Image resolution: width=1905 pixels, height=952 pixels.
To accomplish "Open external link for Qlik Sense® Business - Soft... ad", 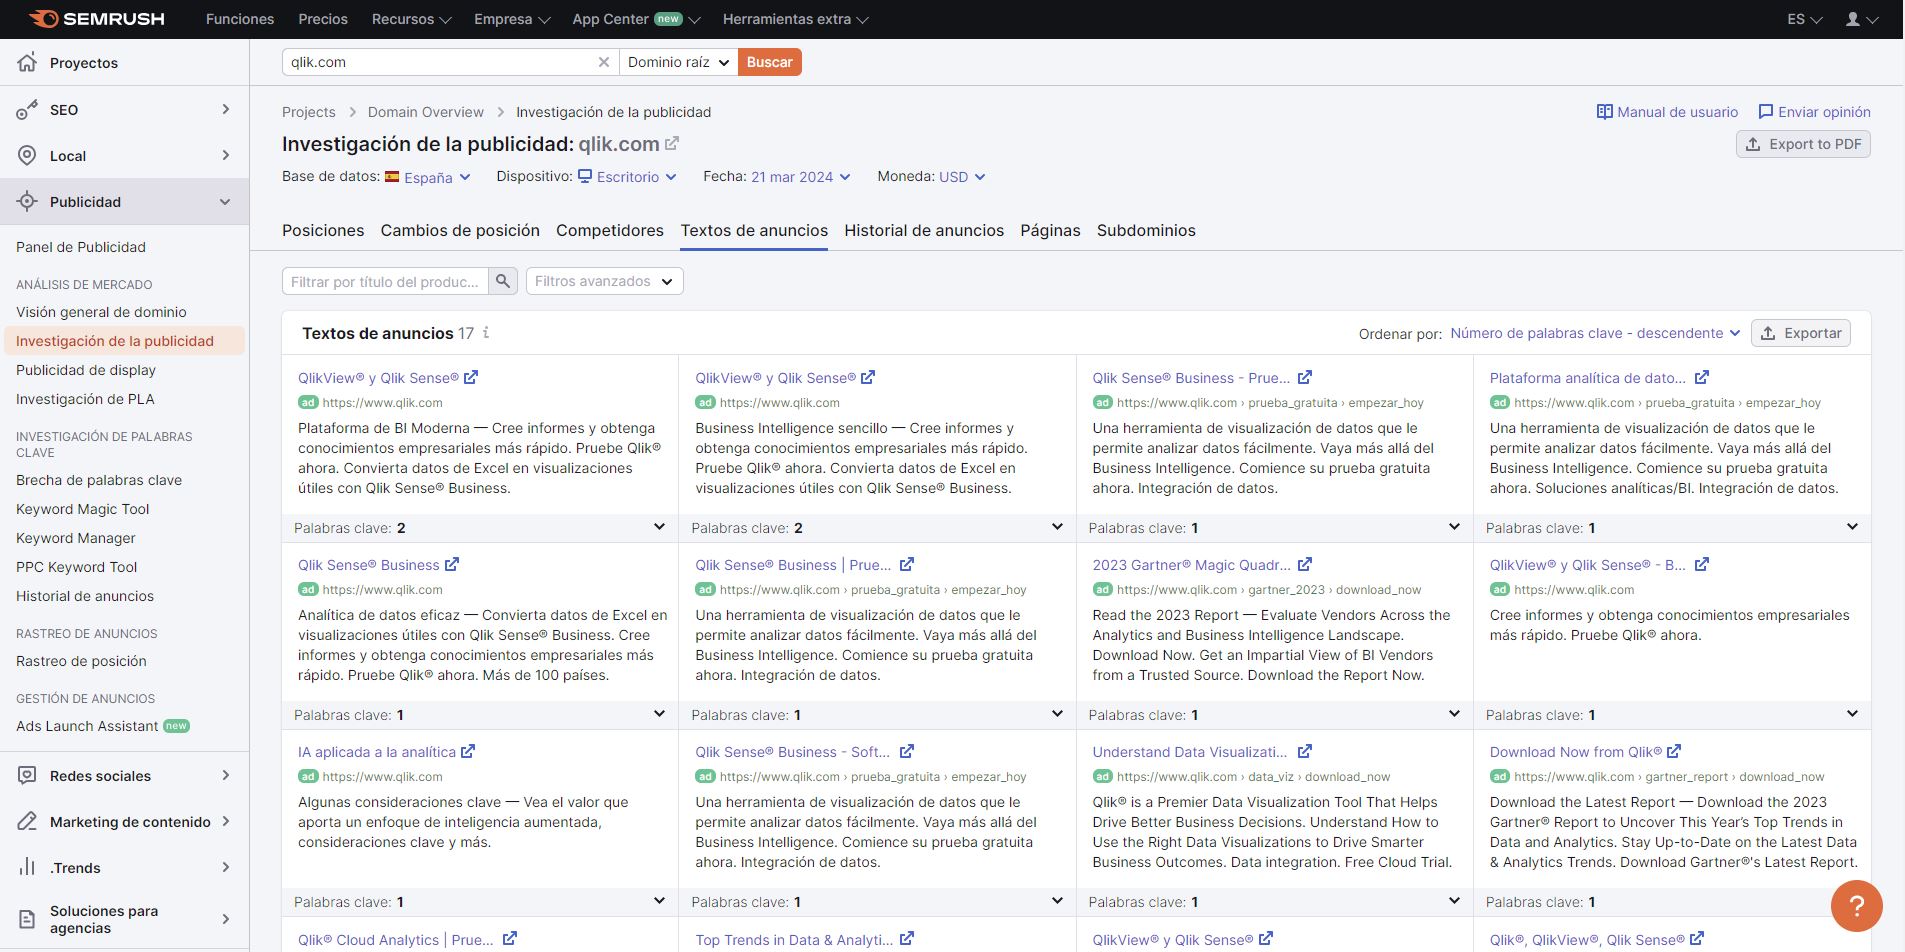I will (907, 751).
